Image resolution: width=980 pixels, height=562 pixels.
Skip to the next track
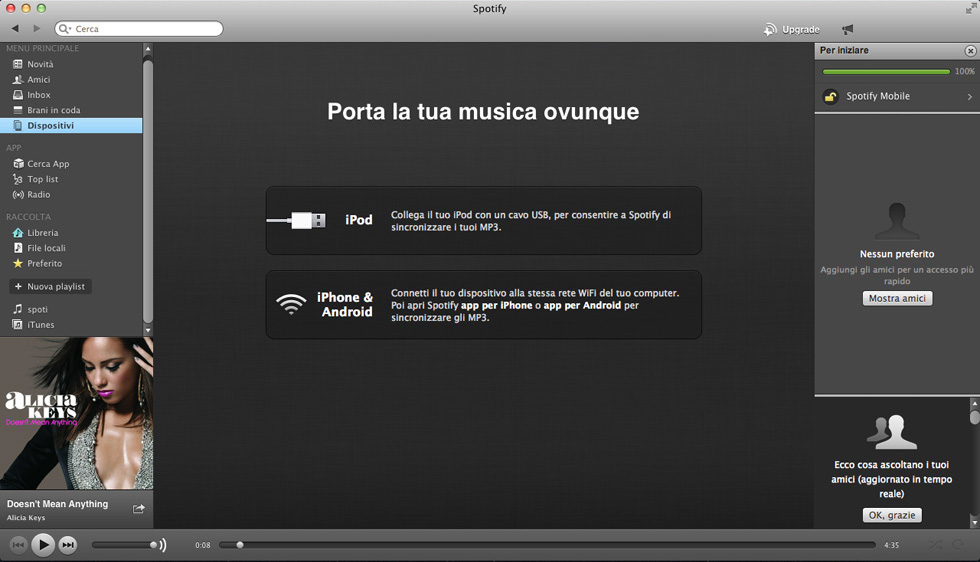pyautogui.click(x=68, y=545)
